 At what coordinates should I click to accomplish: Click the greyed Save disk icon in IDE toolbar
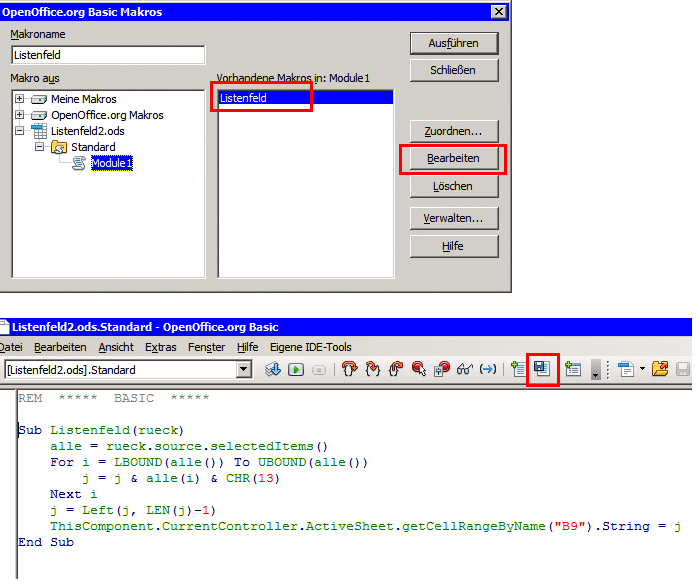pos(683,369)
